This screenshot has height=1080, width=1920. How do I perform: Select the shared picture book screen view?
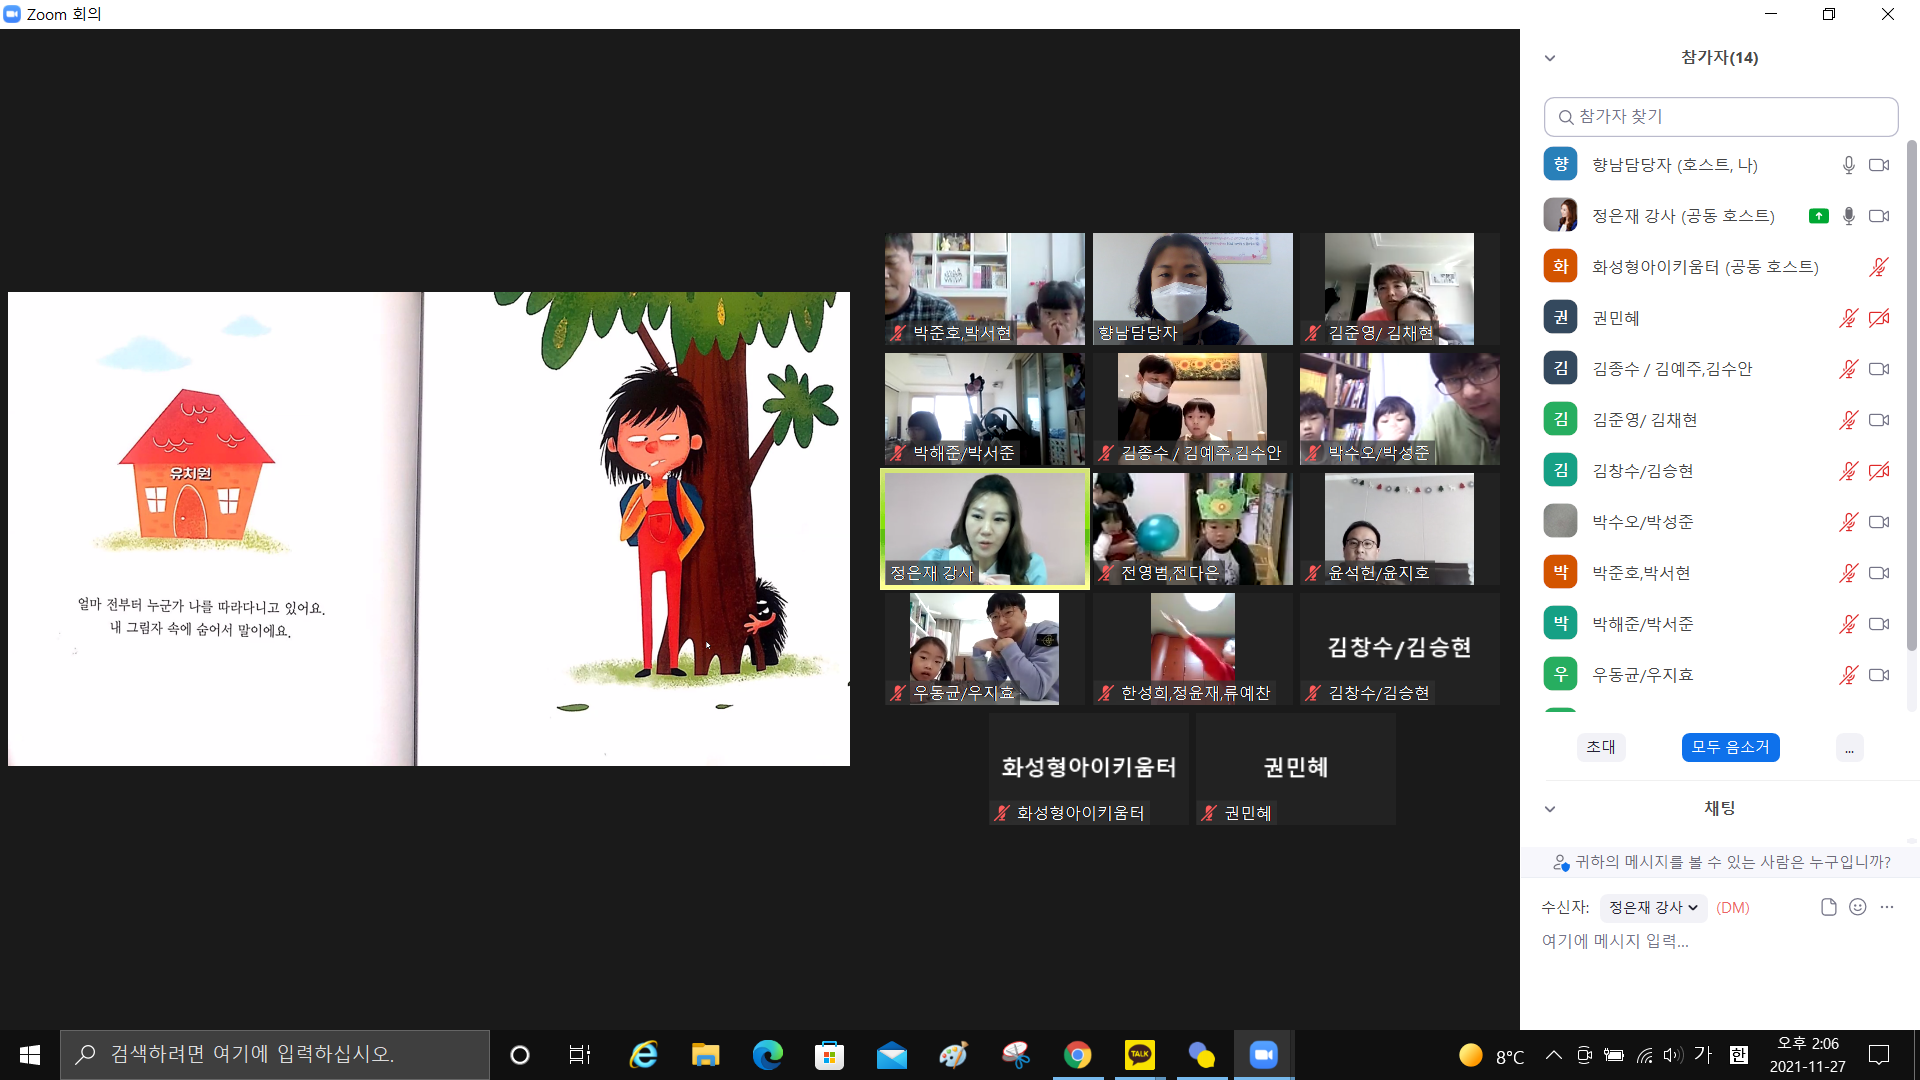(x=429, y=529)
